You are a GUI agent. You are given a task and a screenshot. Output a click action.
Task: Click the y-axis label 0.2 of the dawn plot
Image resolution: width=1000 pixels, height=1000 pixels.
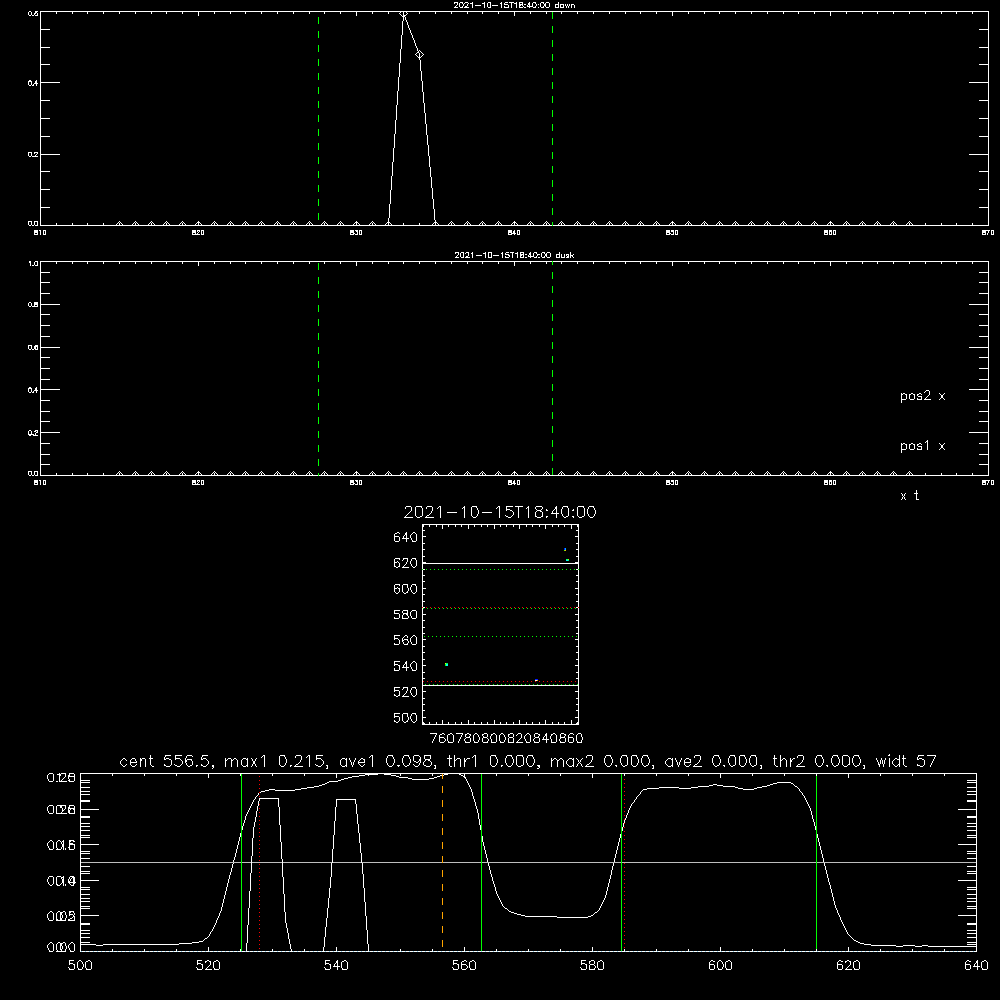[x=33, y=154]
